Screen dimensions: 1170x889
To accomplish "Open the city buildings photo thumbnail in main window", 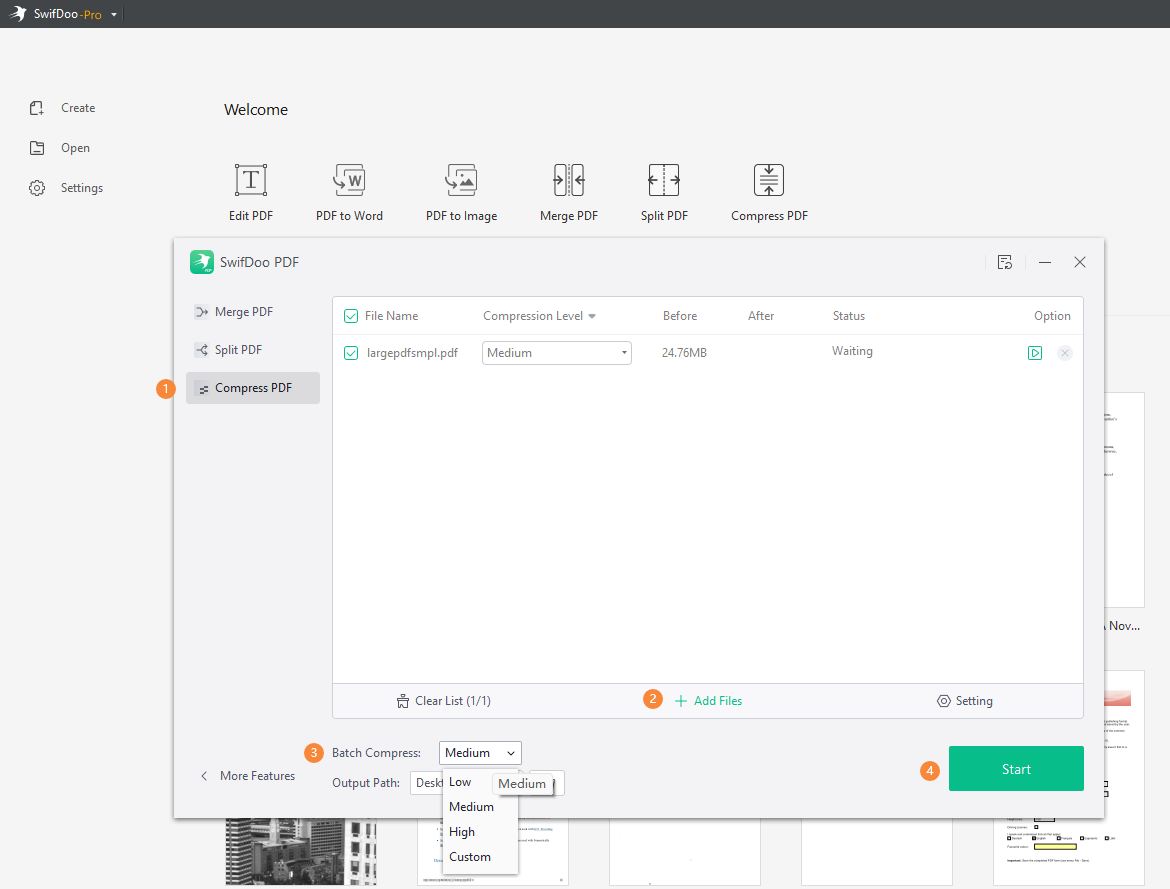I will pos(301,852).
